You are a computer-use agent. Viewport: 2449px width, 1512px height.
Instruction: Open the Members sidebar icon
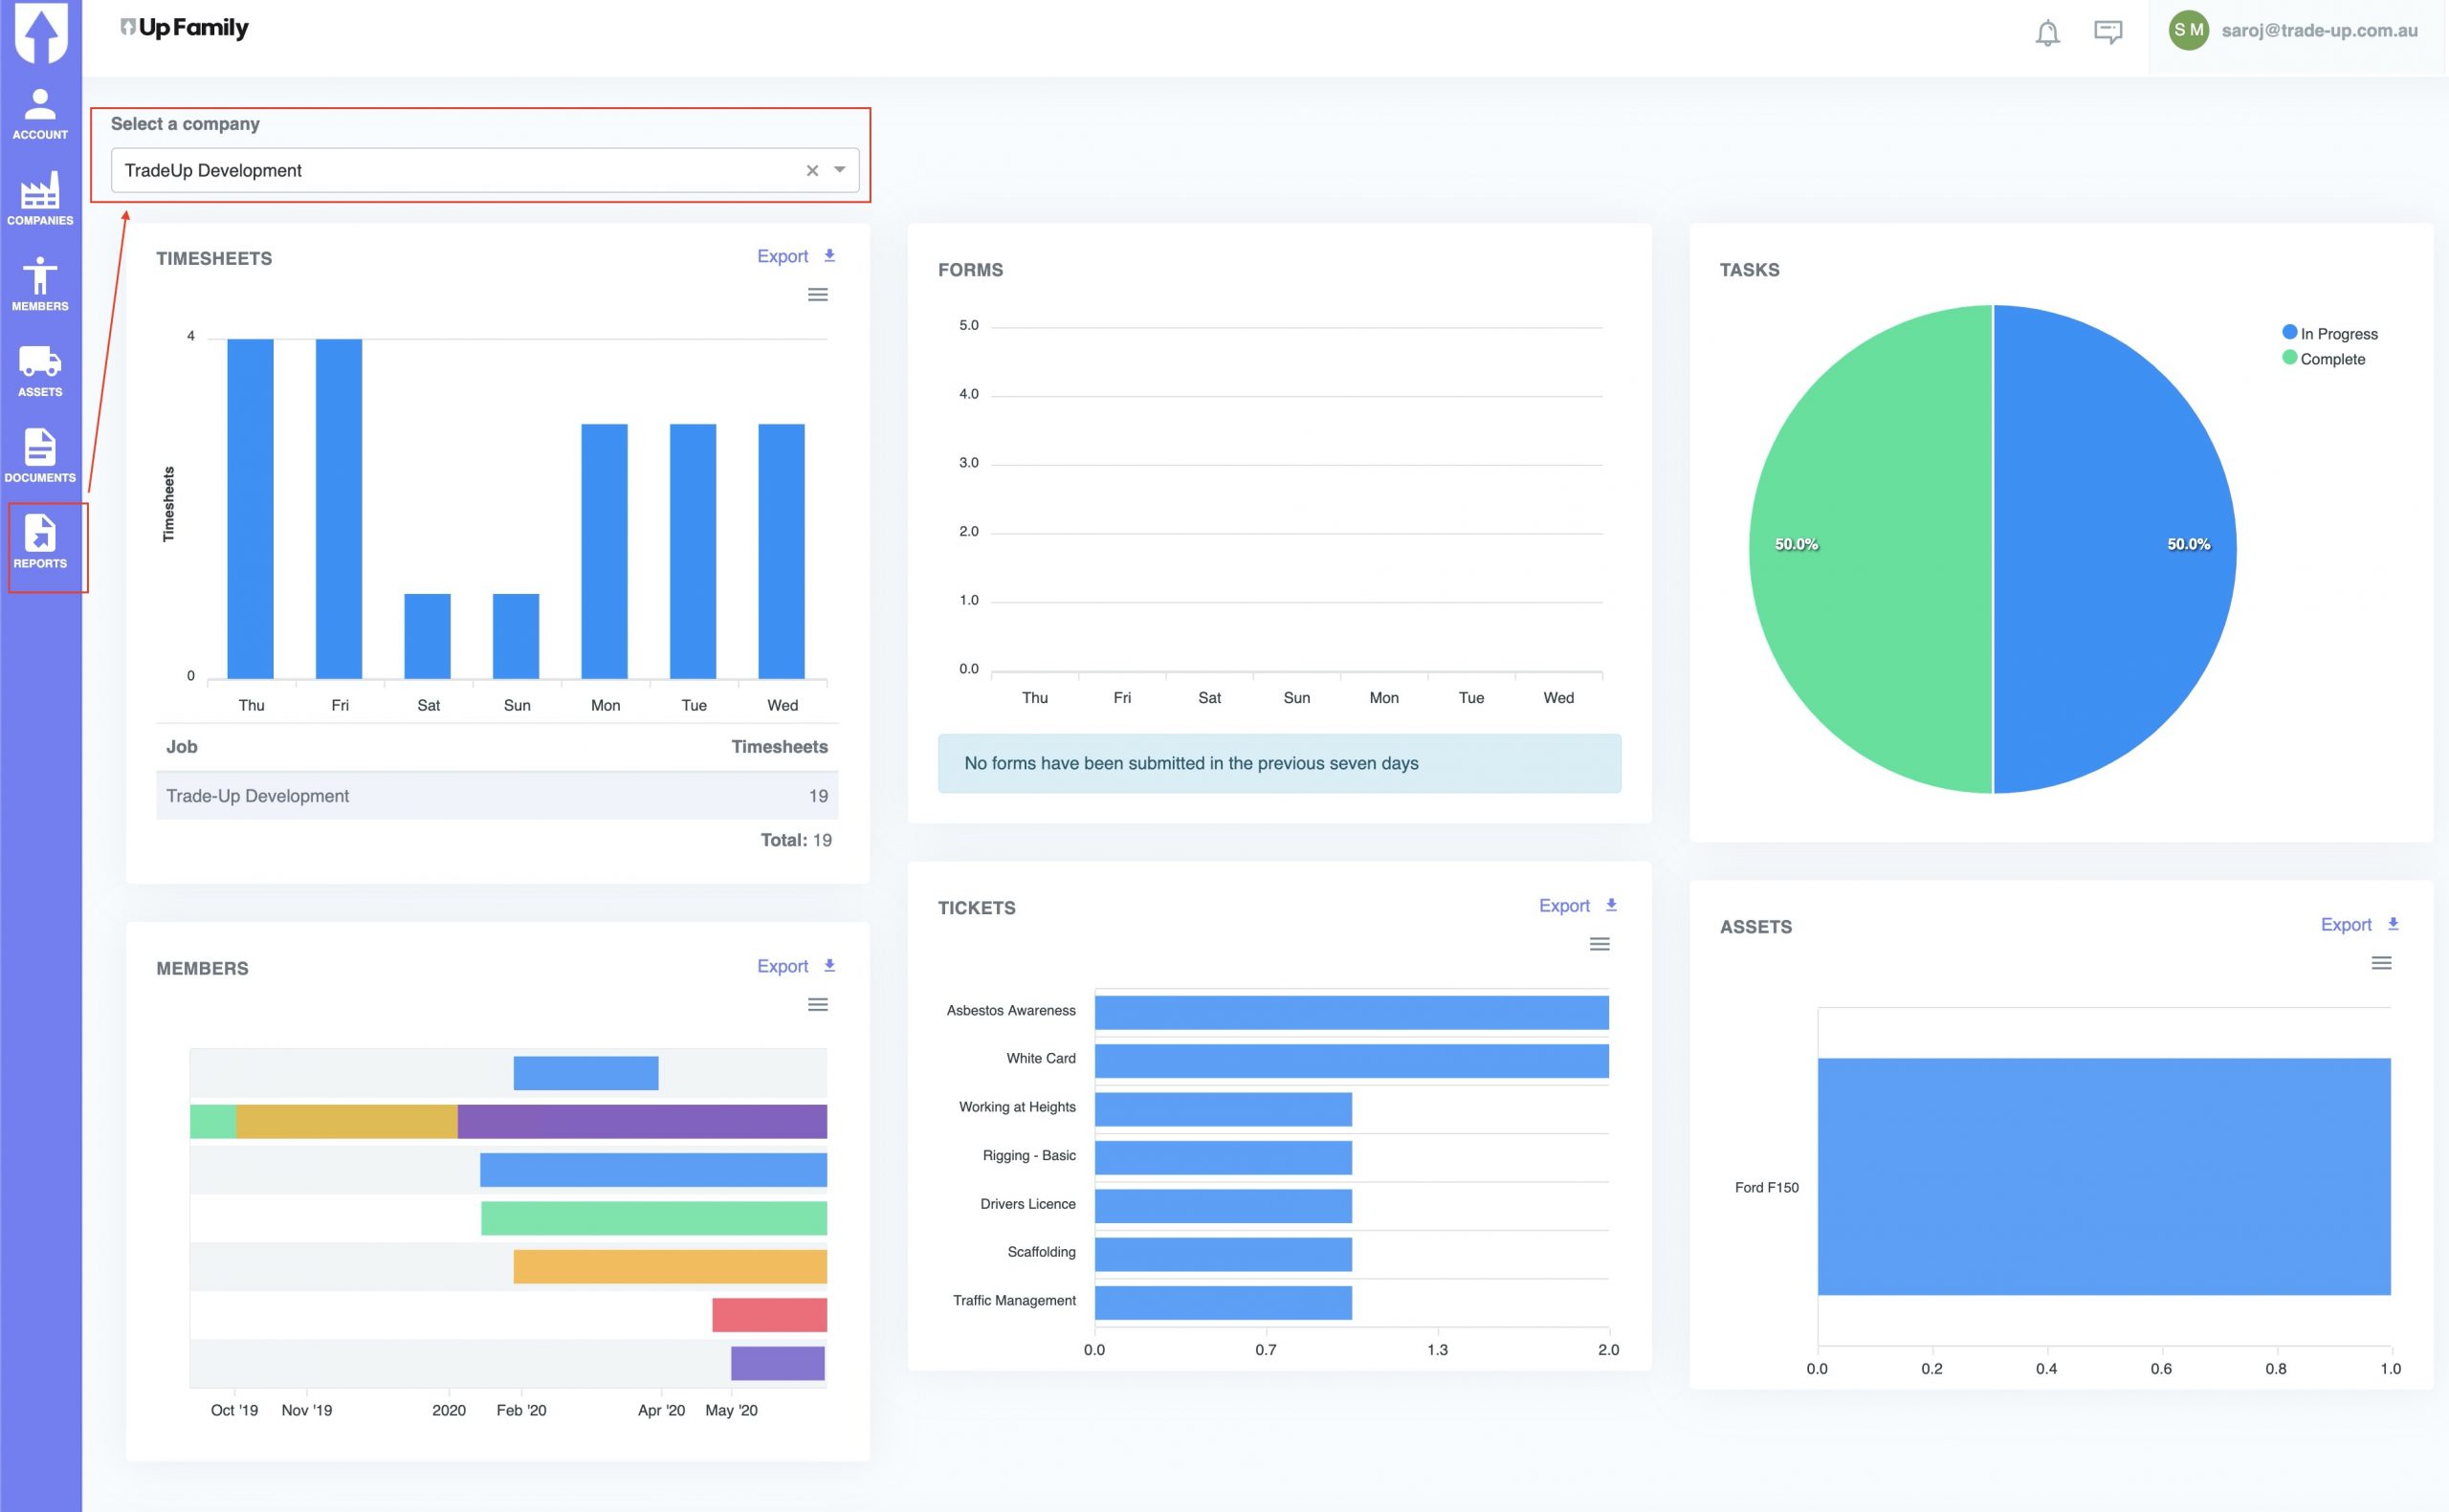tap(40, 285)
